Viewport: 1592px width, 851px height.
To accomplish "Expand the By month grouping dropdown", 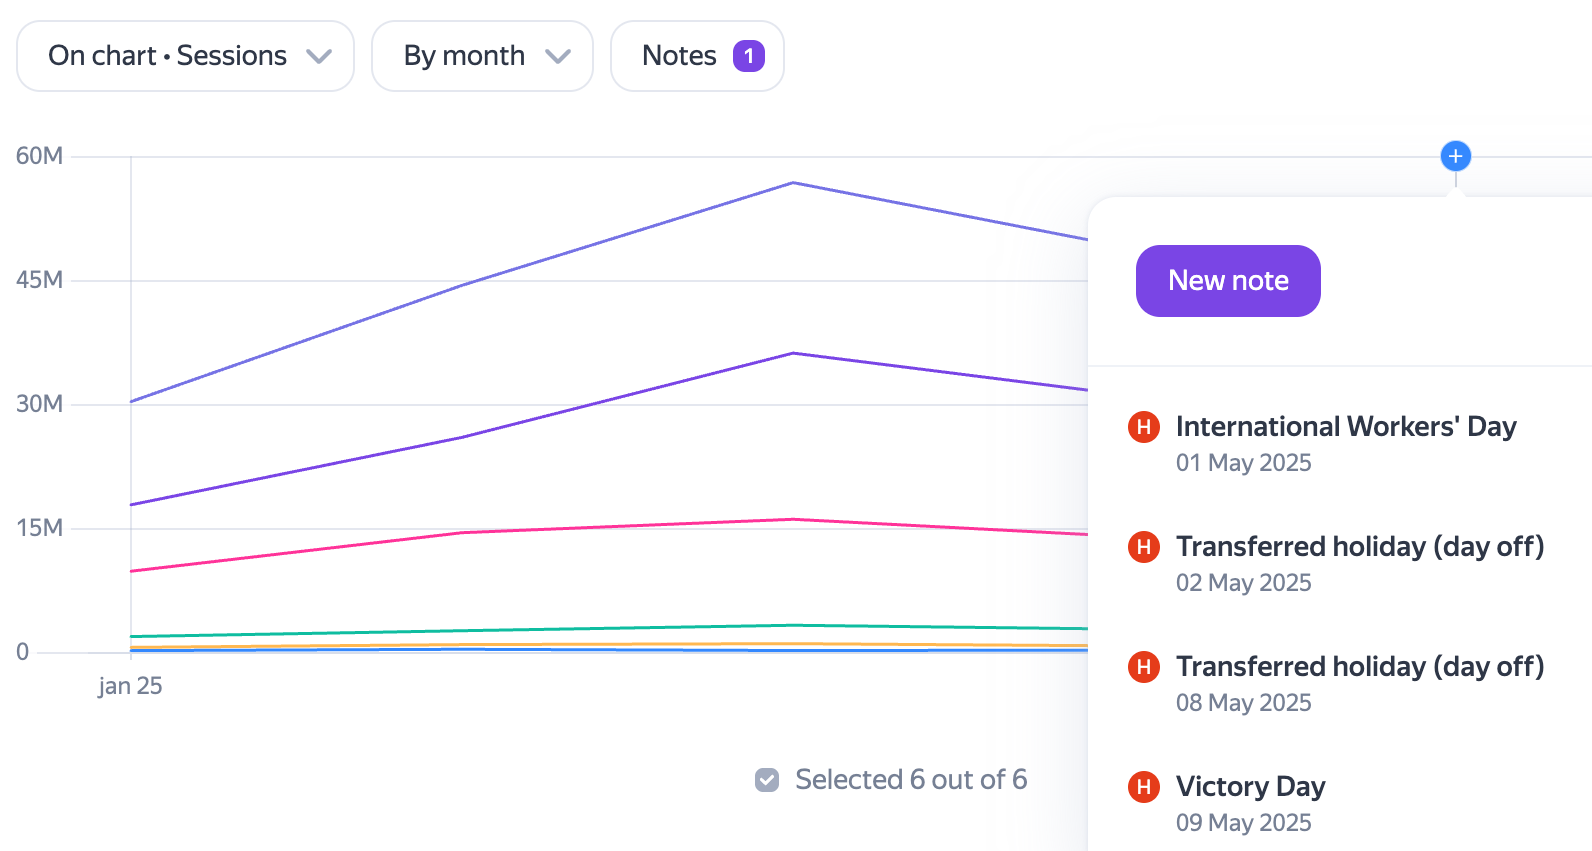I will coord(483,56).
